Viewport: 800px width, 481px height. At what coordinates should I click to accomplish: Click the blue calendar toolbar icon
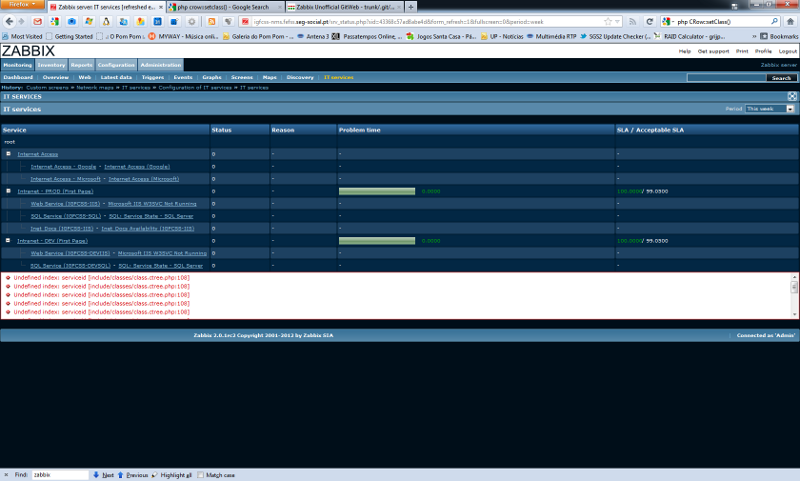[158, 21]
